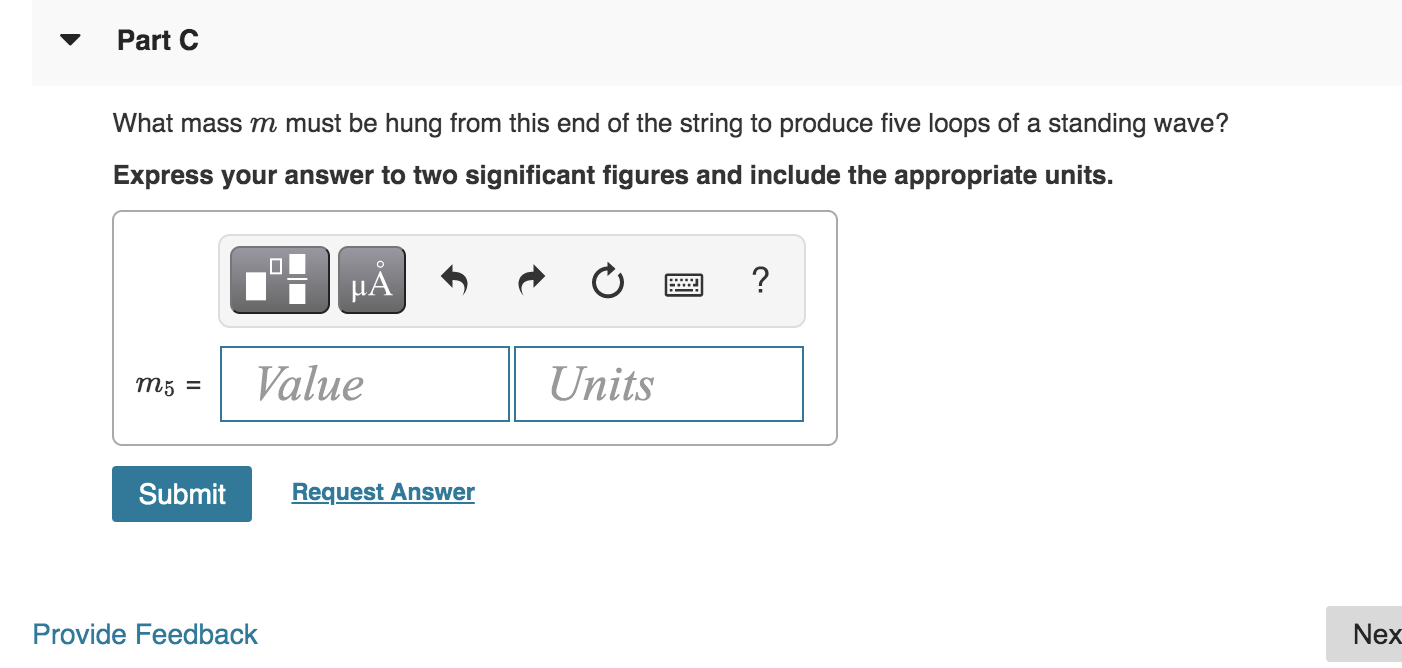The width and height of the screenshot is (1402, 668).
Task: Click inside the Units input field
Action: click(658, 384)
